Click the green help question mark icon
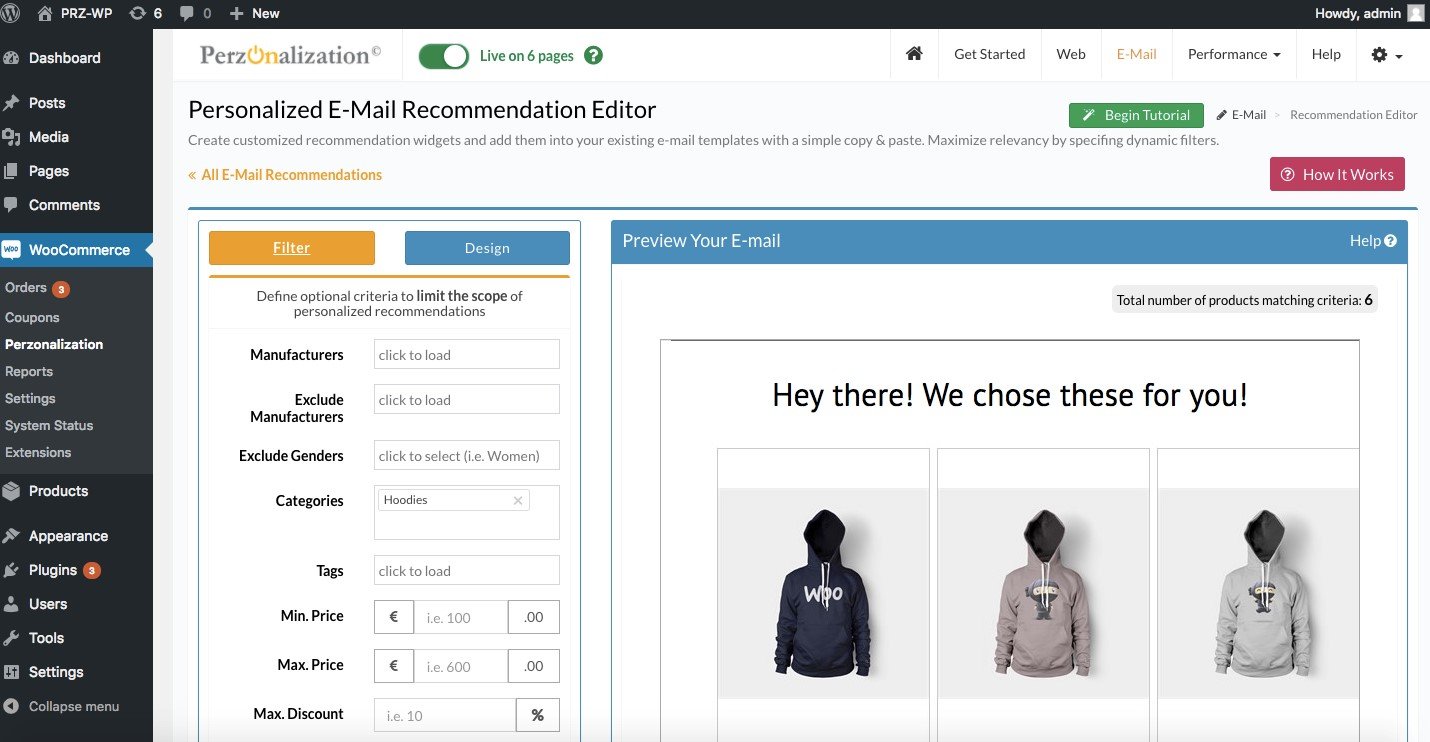Viewport: 1430px width, 742px height. (x=593, y=56)
